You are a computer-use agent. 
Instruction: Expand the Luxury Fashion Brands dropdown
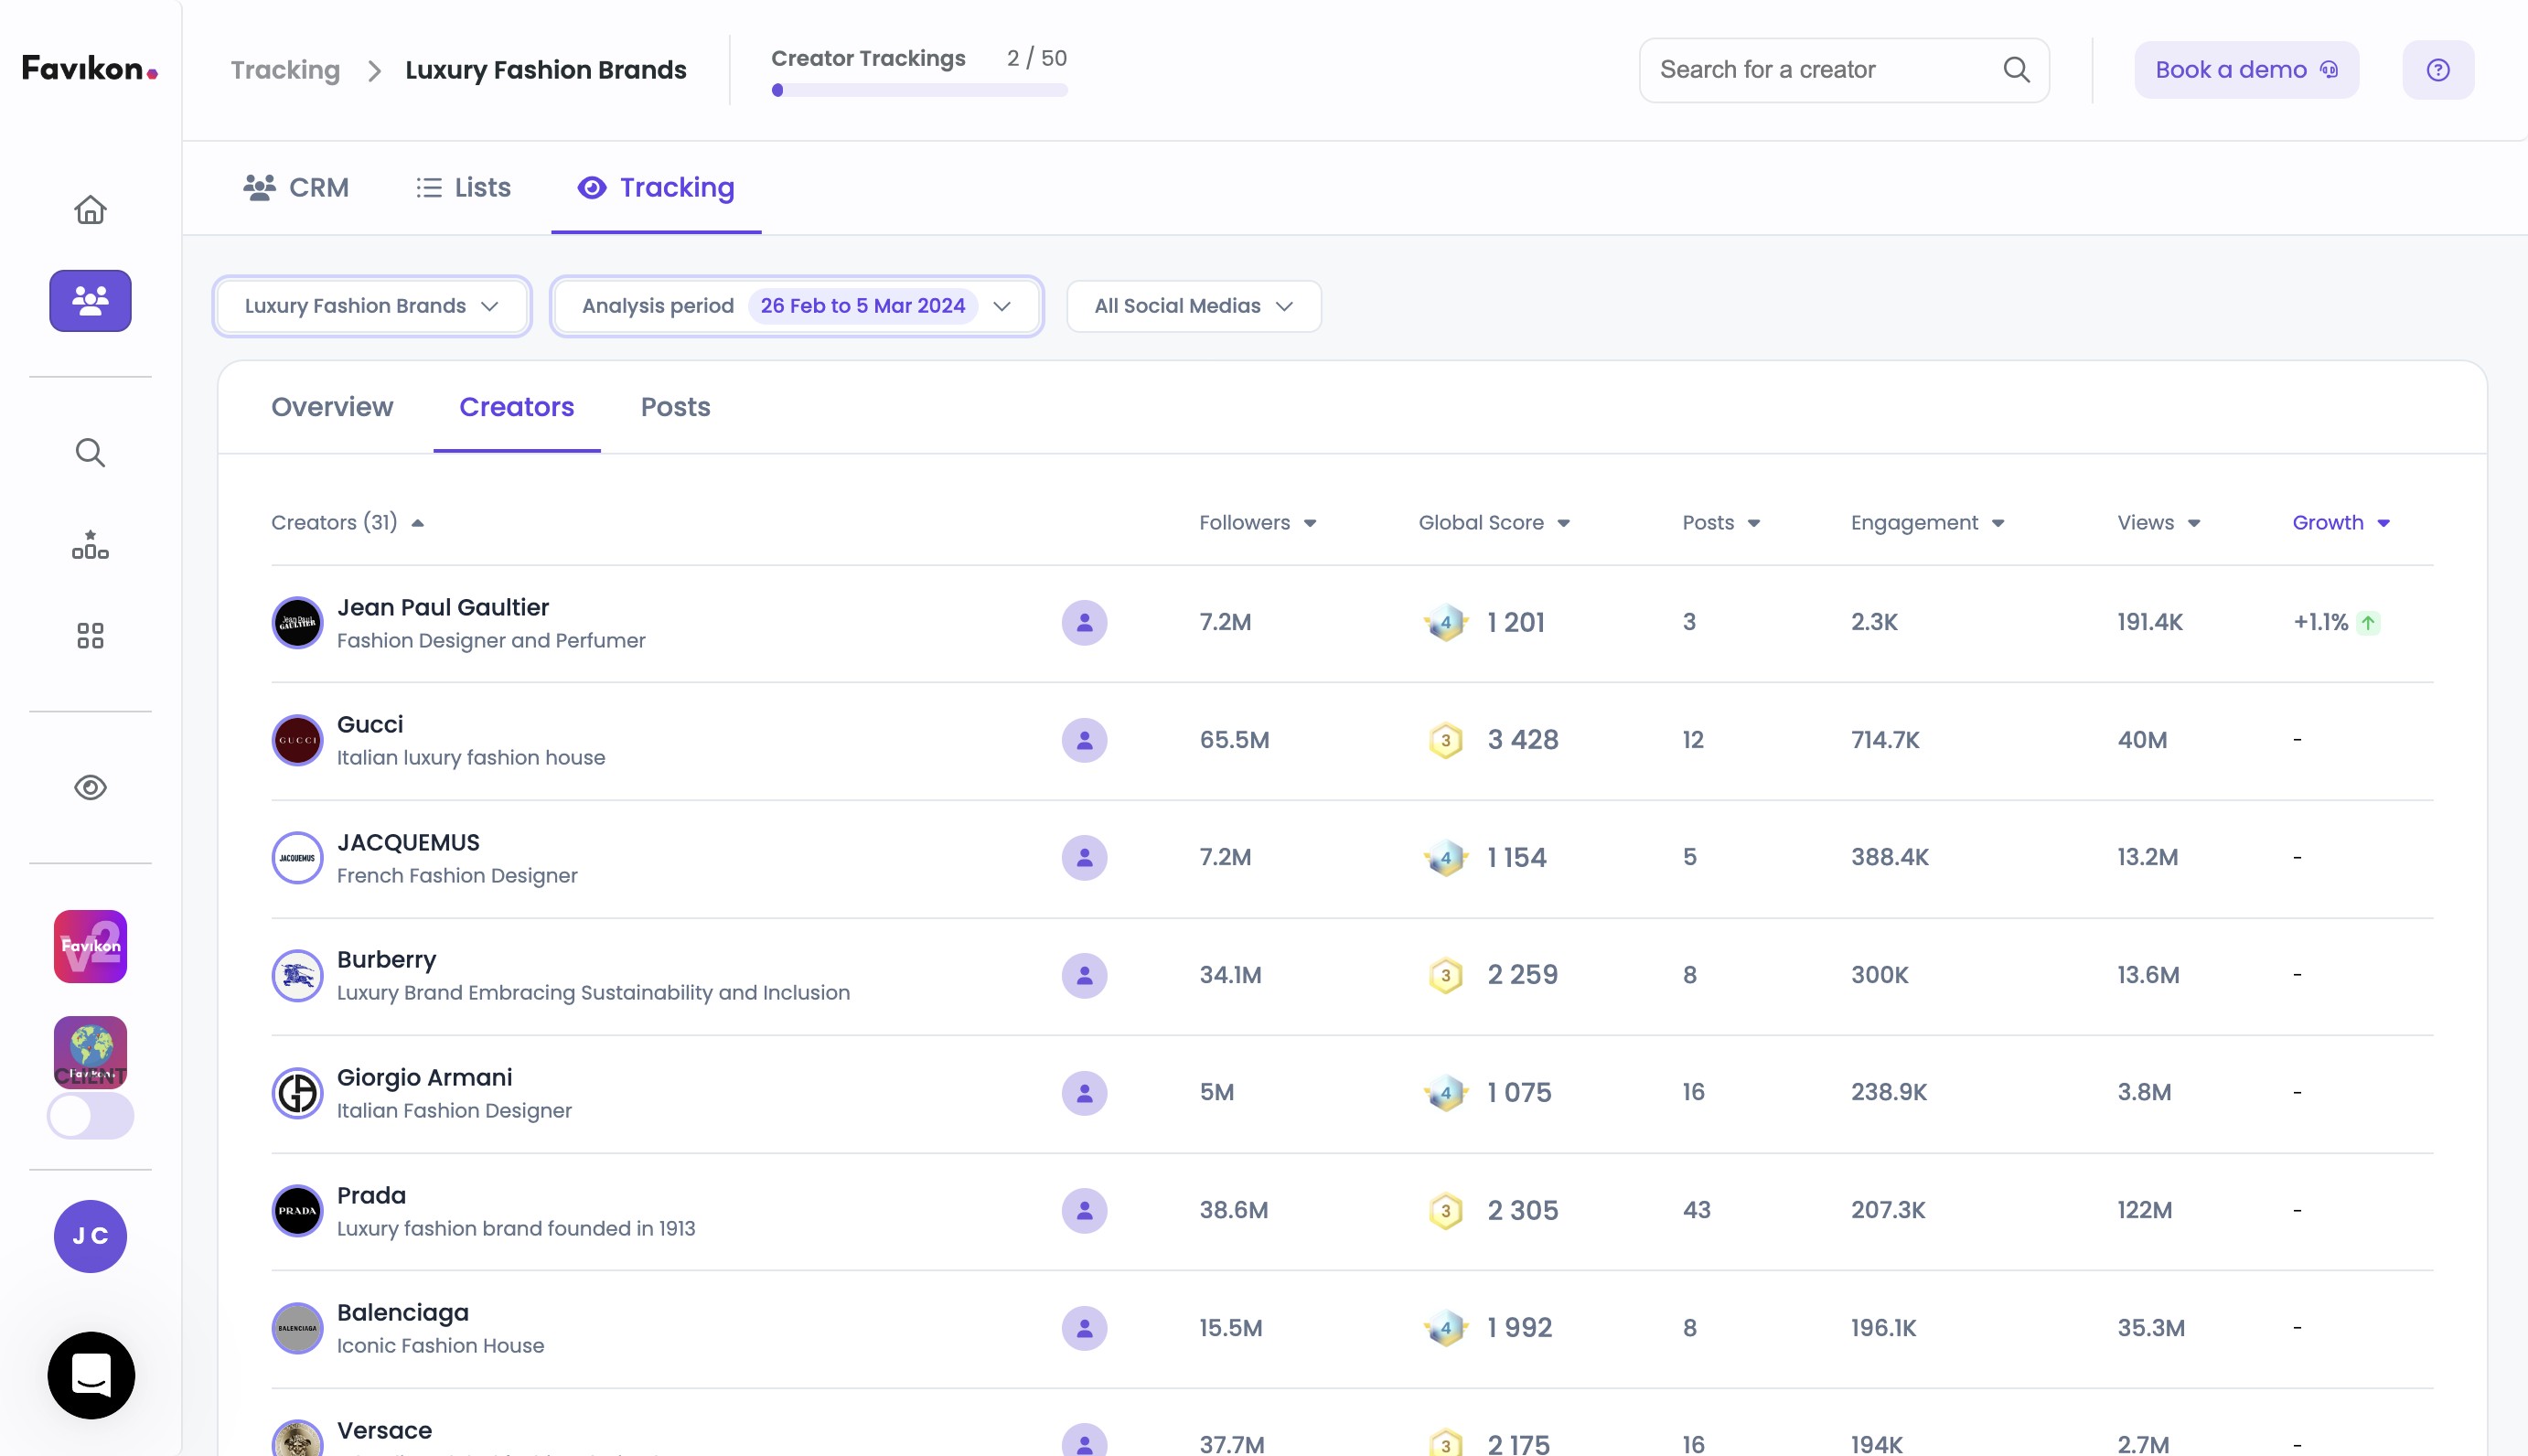click(x=371, y=306)
